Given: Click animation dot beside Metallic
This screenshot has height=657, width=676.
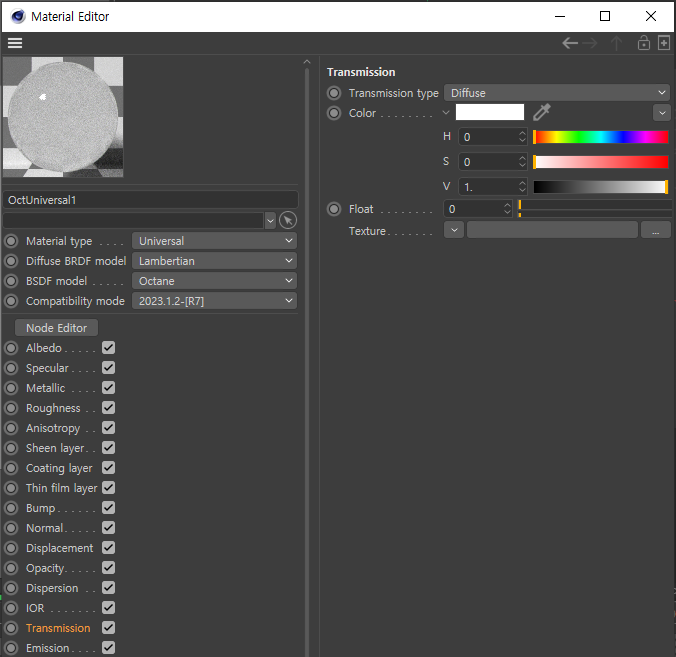Looking at the screenshot, I should [11, 388].
